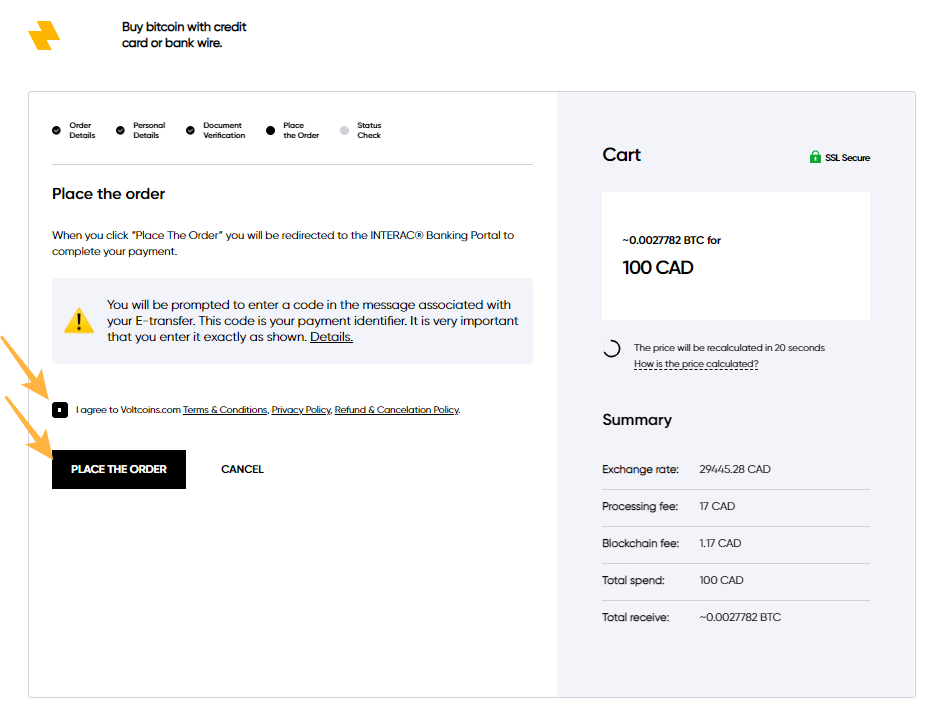
Task: Click the '100 CAD' cart amount
Action: coord(658,268)
